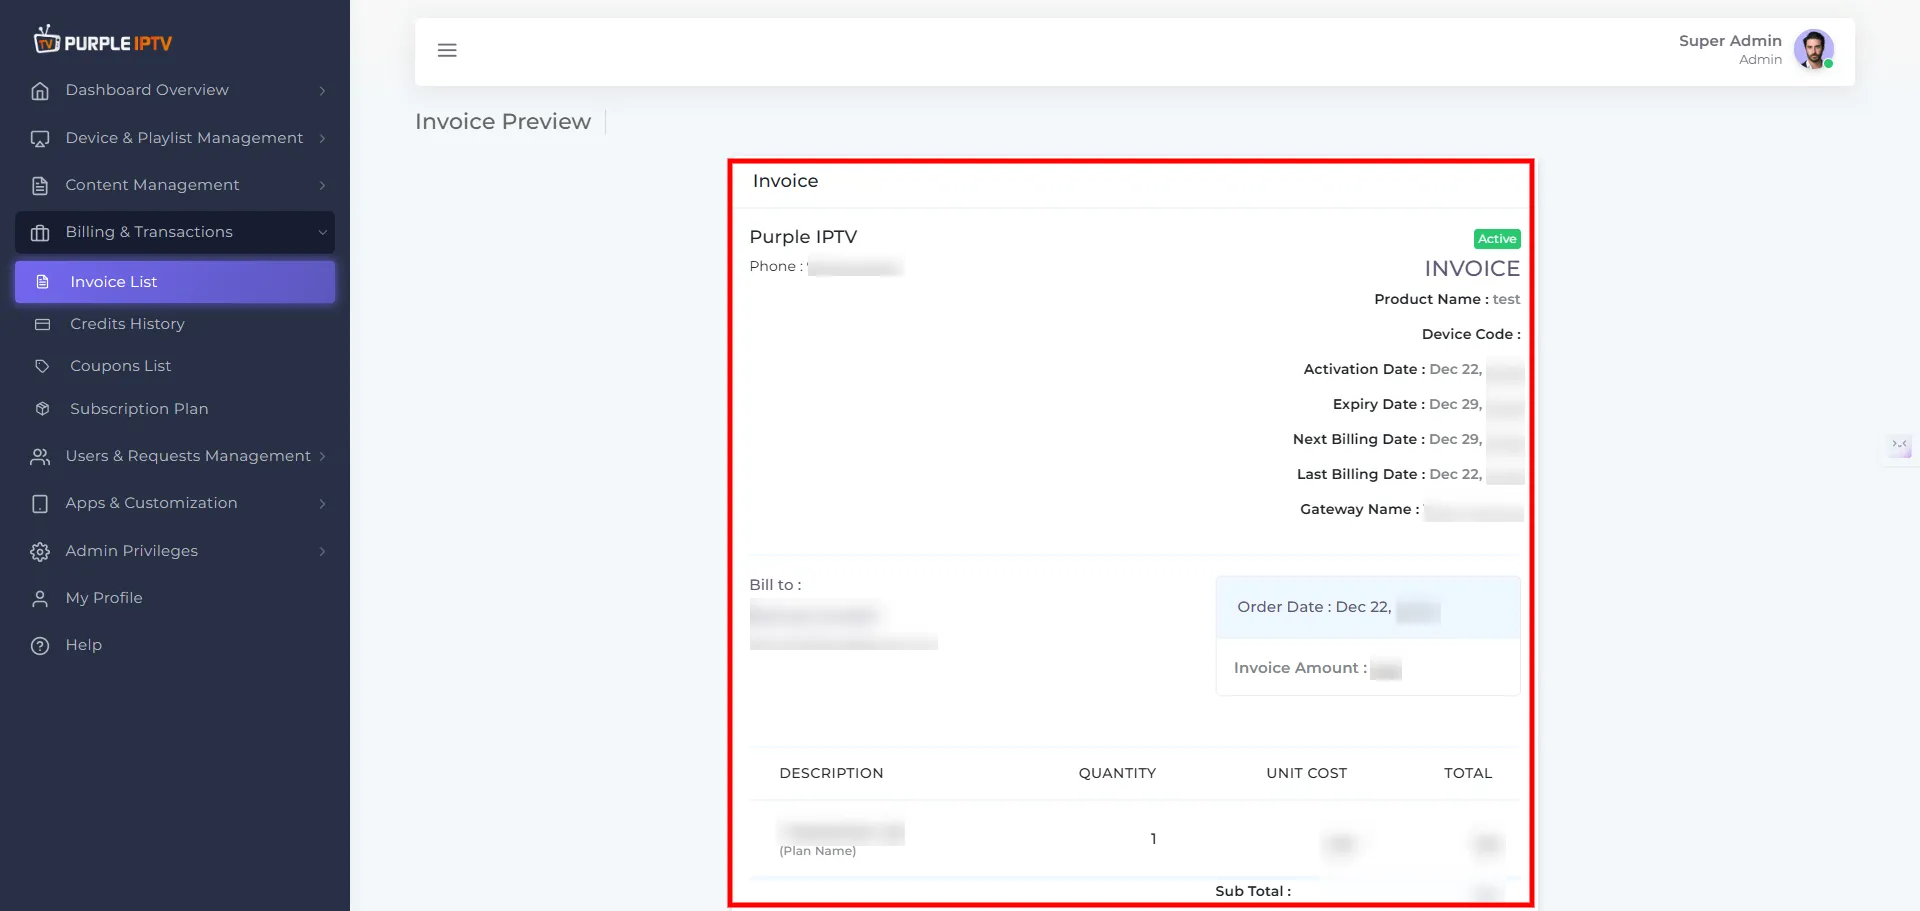Image resolution: width=1920 pixels, height=911 pixels.
Task: Click the Content Management document icon
Action: 40,186
